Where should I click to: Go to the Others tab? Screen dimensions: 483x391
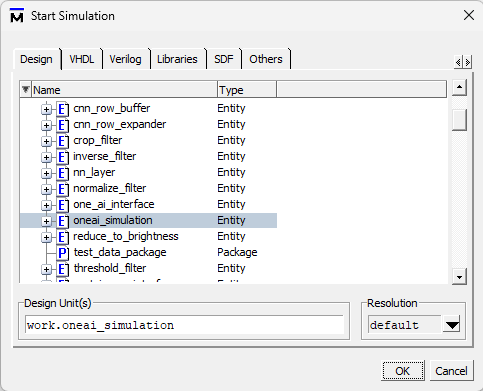coord(266,59)
